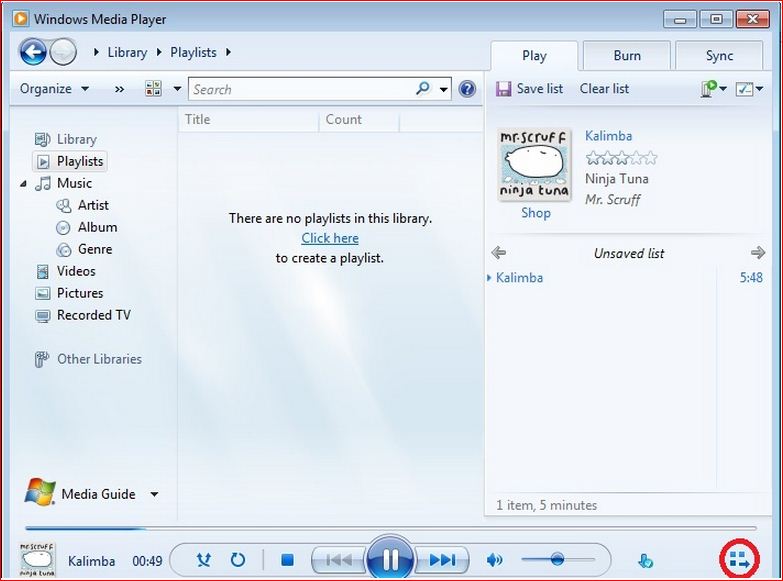Go to next list with right arrow
Image resolution: width=783 pixels, height=581 pixels.
pyautogui.click(x=758, y=252)
